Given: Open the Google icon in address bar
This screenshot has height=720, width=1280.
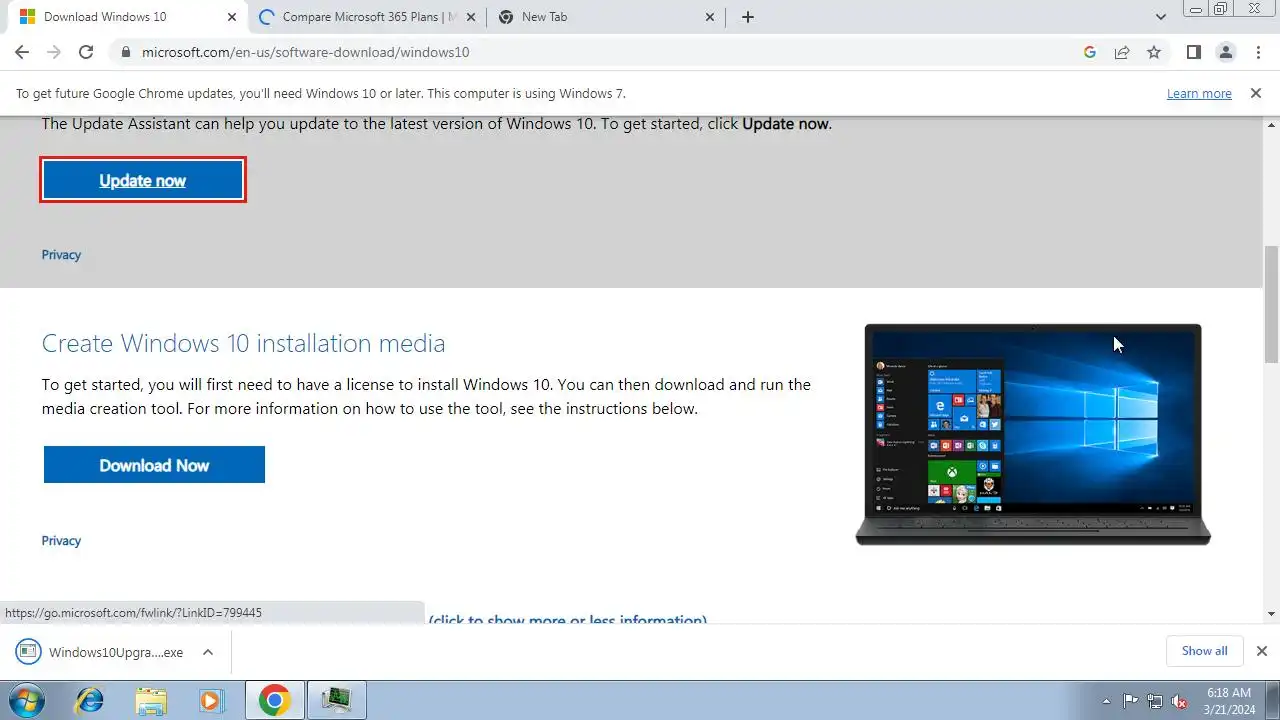Looking at the screenshot, I should coord(1090,52).
